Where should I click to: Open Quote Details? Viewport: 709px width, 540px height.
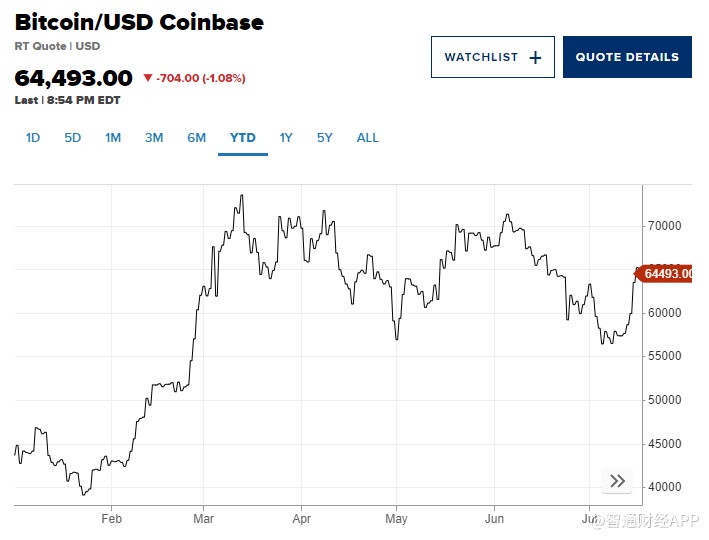627,57
